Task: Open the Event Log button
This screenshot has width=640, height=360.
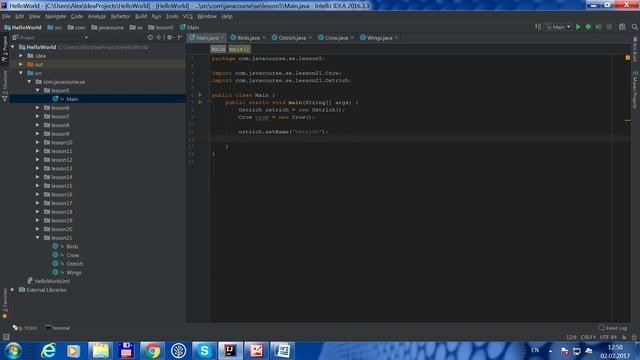Action: coord(613,328)
